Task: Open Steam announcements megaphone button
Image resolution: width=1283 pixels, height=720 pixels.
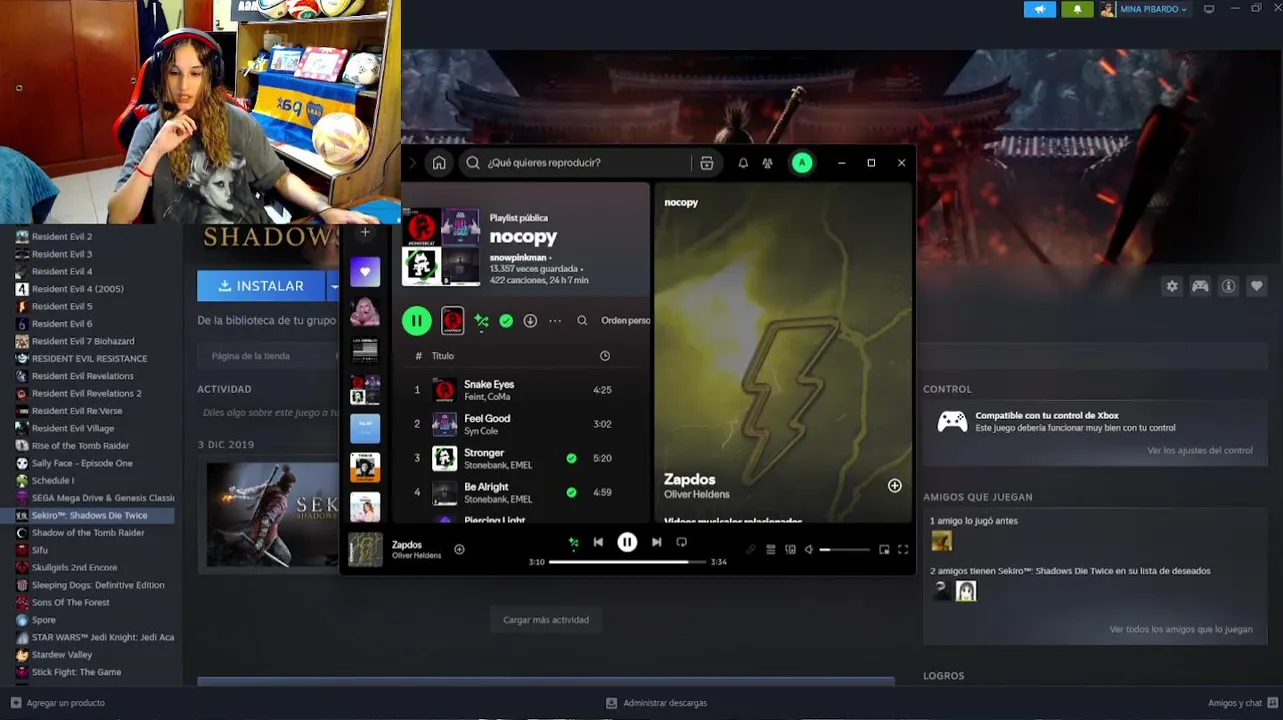Action: [1040, 9]
